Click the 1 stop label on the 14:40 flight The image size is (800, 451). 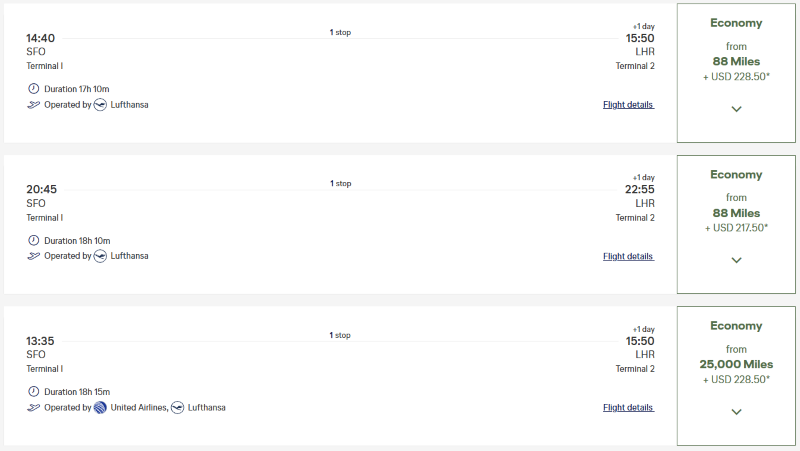(x=340, y=32)
